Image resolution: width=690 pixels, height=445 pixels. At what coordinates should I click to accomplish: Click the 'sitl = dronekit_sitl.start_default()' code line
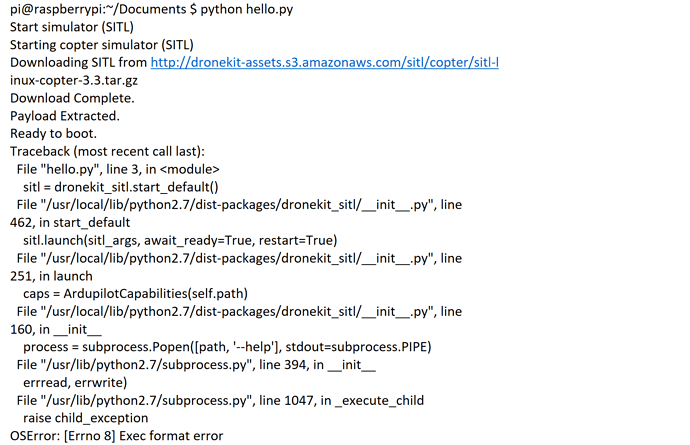[121, 187]
